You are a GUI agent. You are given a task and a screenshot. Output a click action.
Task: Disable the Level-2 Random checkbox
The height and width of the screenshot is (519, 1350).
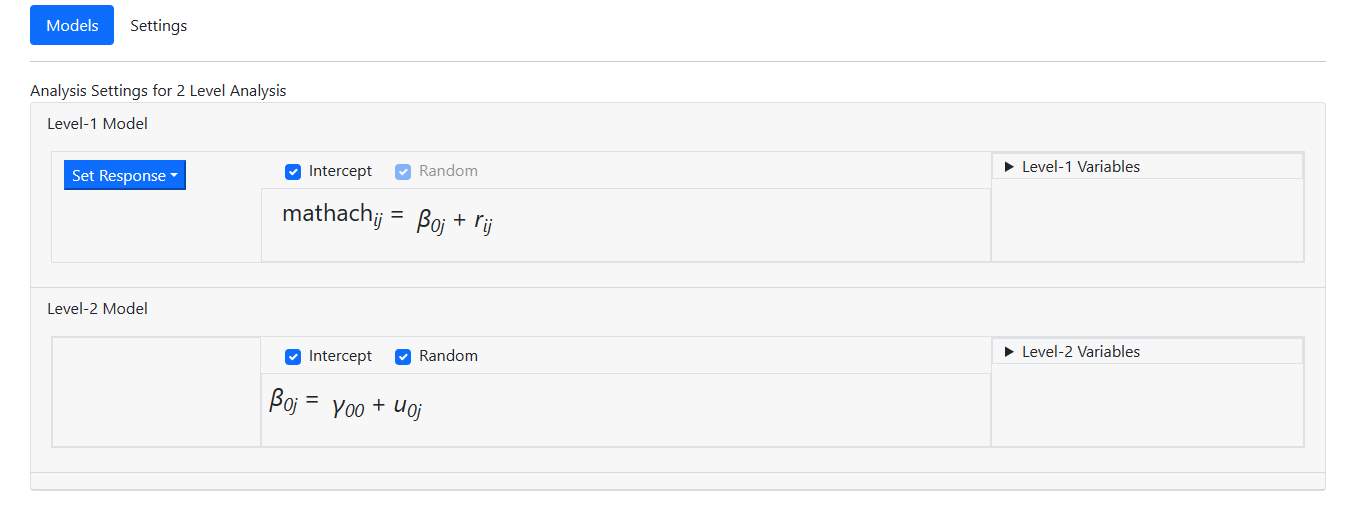point(403,356)
